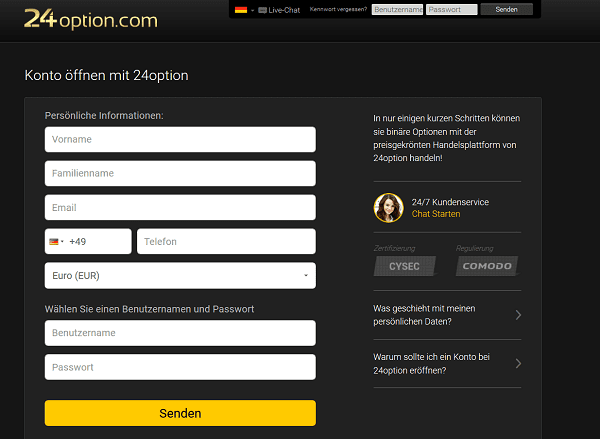The width and height of the screenshot is (600, 439).
Task: Expand 'Warum sollte ich ein Konto bei 24option eröffnen?'
Action: tap(447, 364)
